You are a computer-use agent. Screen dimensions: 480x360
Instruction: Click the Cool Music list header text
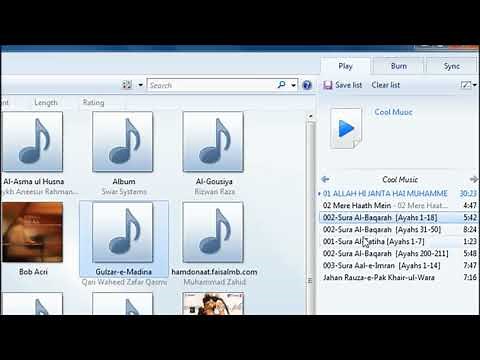(x=400, y=180)
